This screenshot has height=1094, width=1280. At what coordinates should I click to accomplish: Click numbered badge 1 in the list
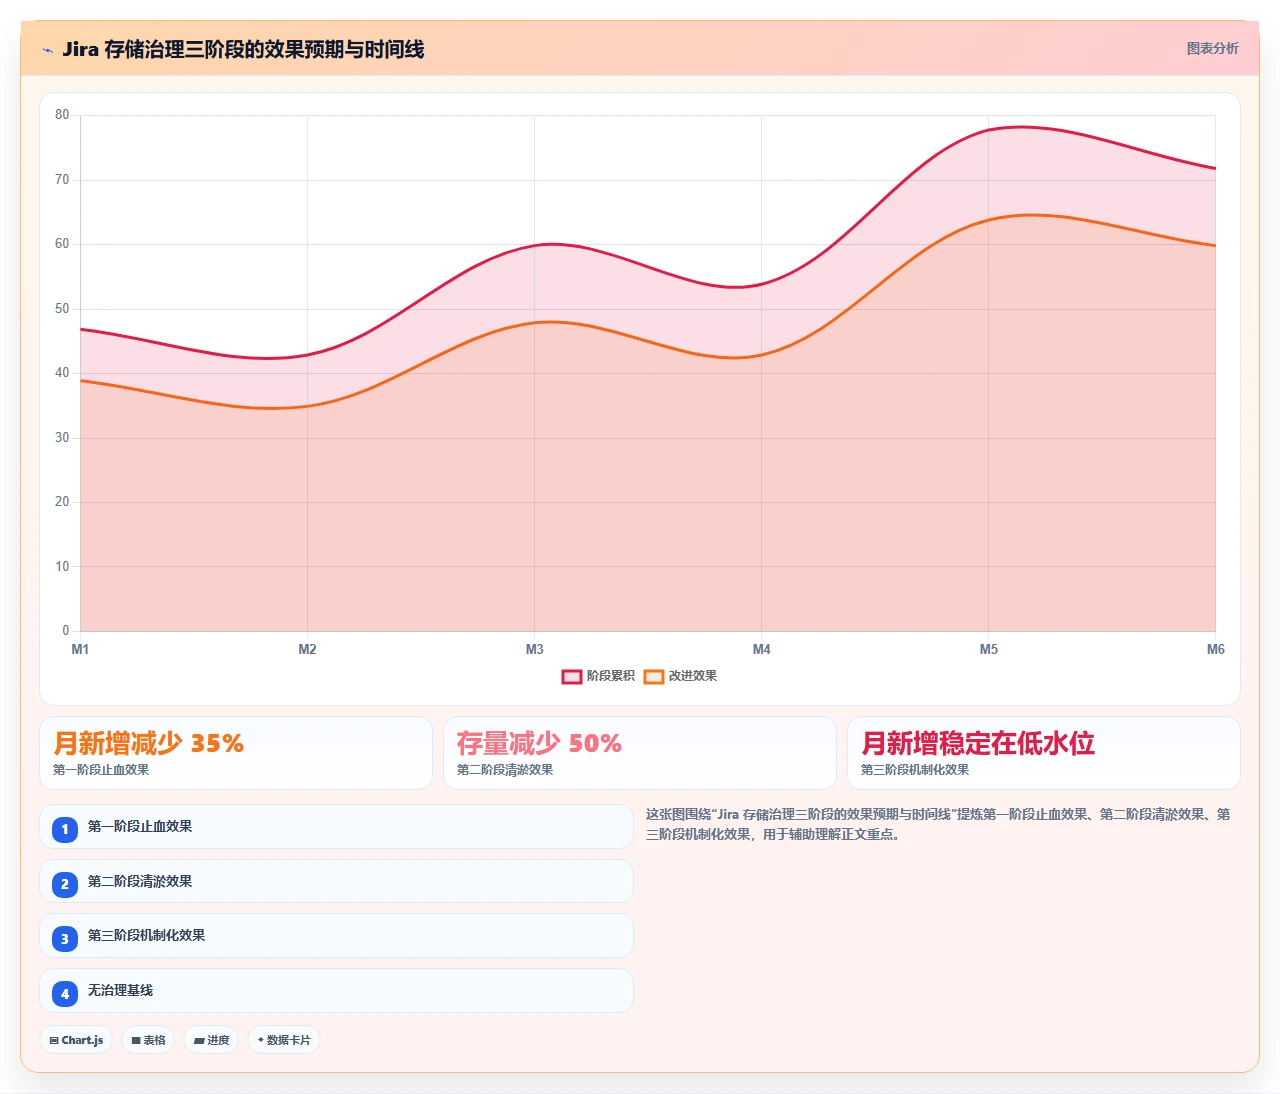coord(65,829)
